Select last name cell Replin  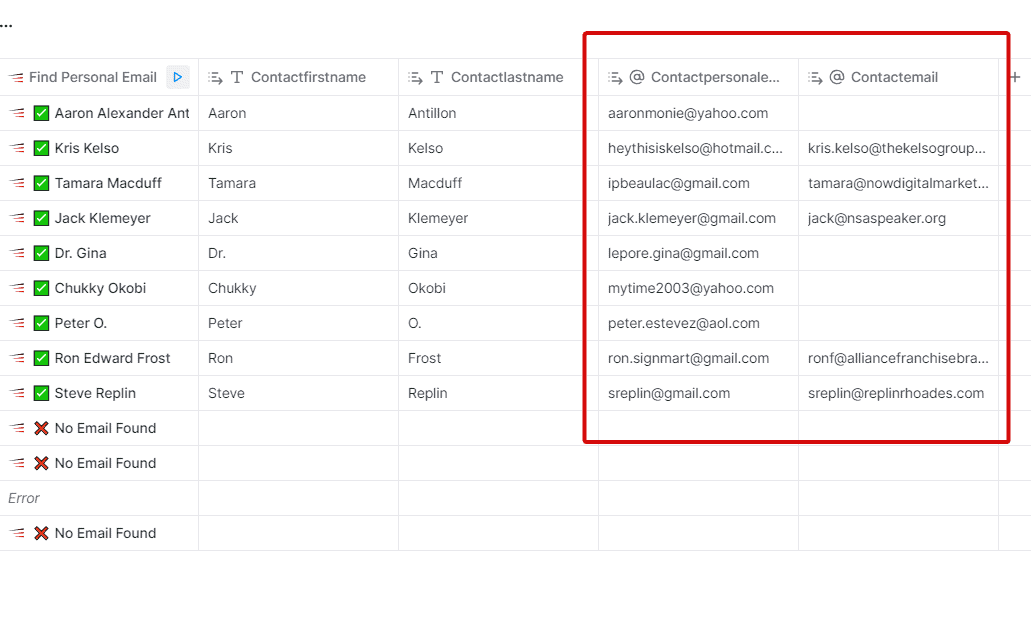498,393
